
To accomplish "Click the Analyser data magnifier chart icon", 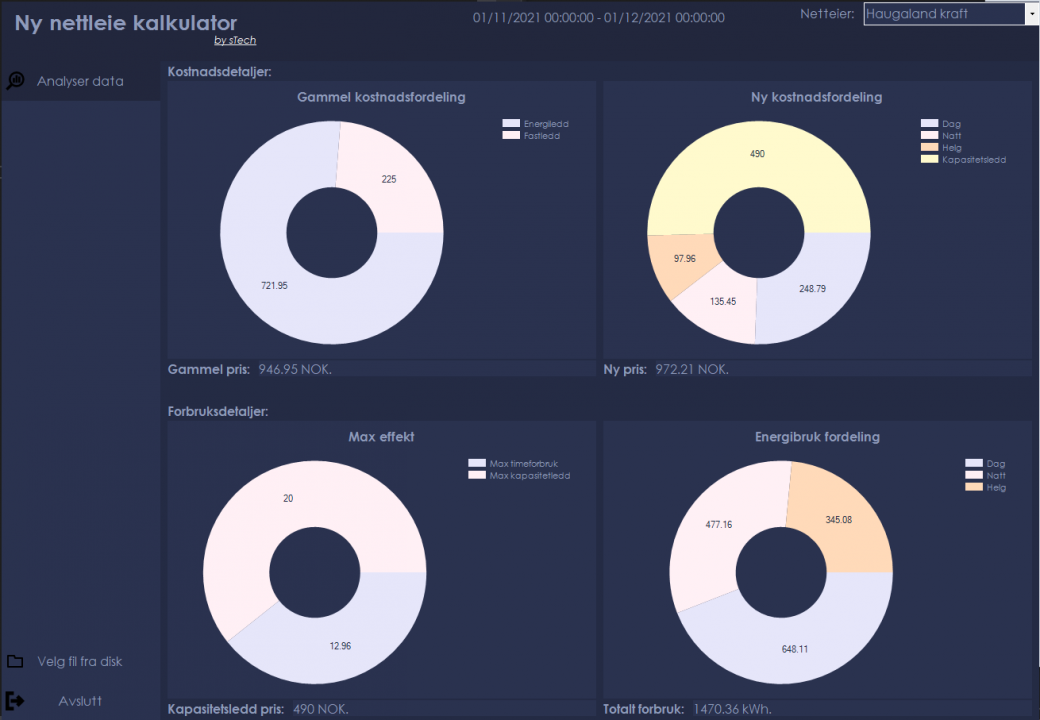I will tap(15, 80).
